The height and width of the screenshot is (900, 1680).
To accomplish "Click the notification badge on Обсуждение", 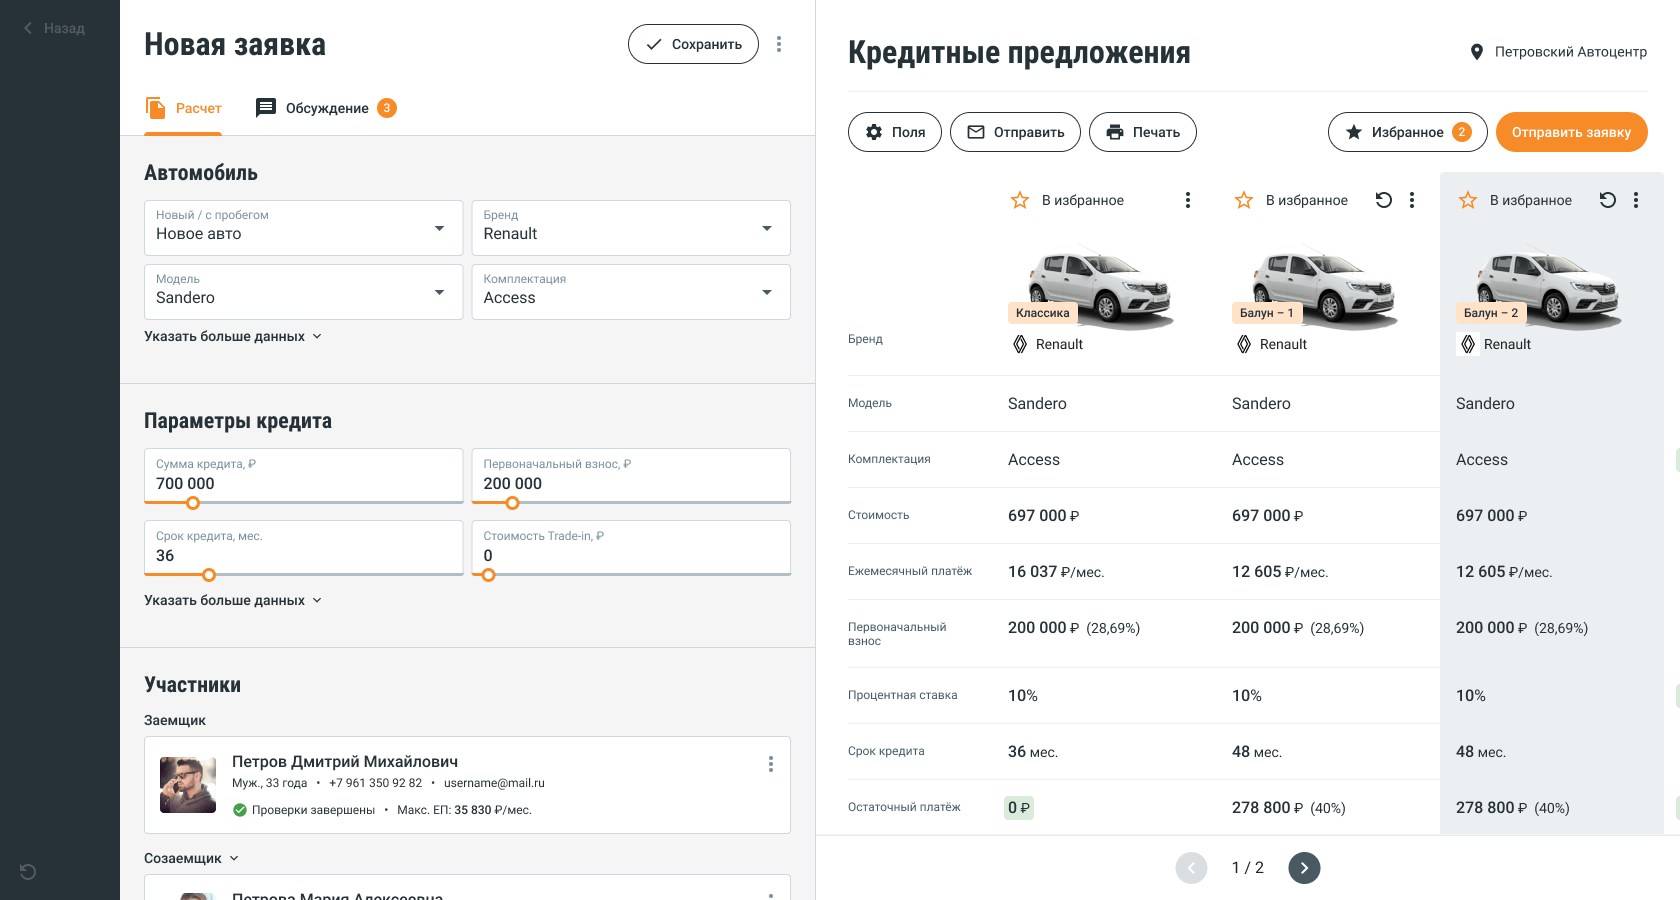I will (x=387, y=108).
